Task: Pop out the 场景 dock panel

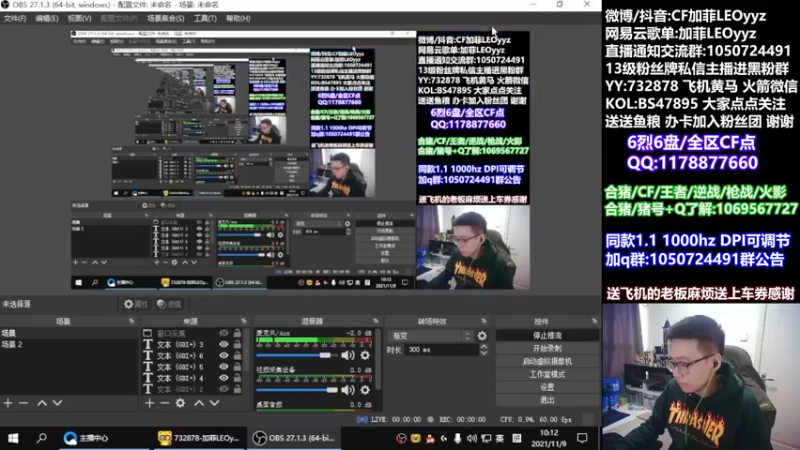Action: coord(132,321)
